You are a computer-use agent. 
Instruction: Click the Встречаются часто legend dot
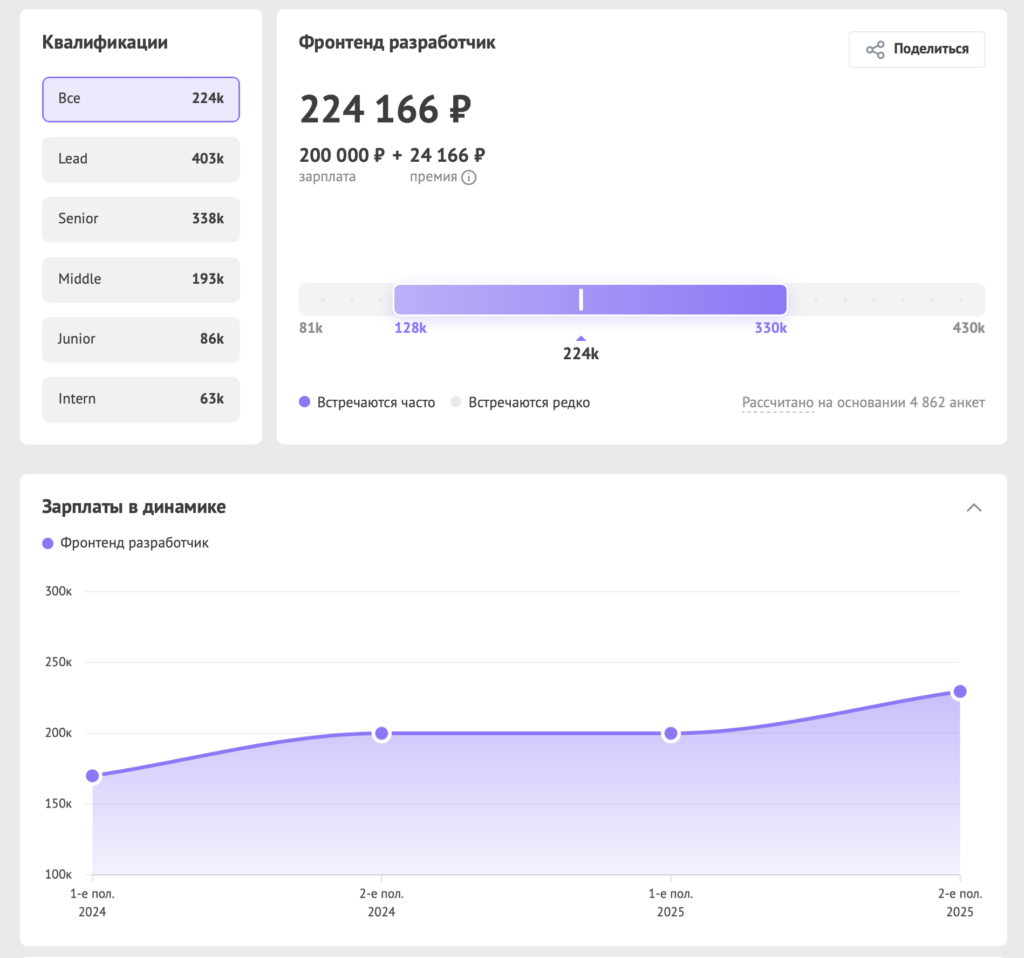[x=305, y=403]
